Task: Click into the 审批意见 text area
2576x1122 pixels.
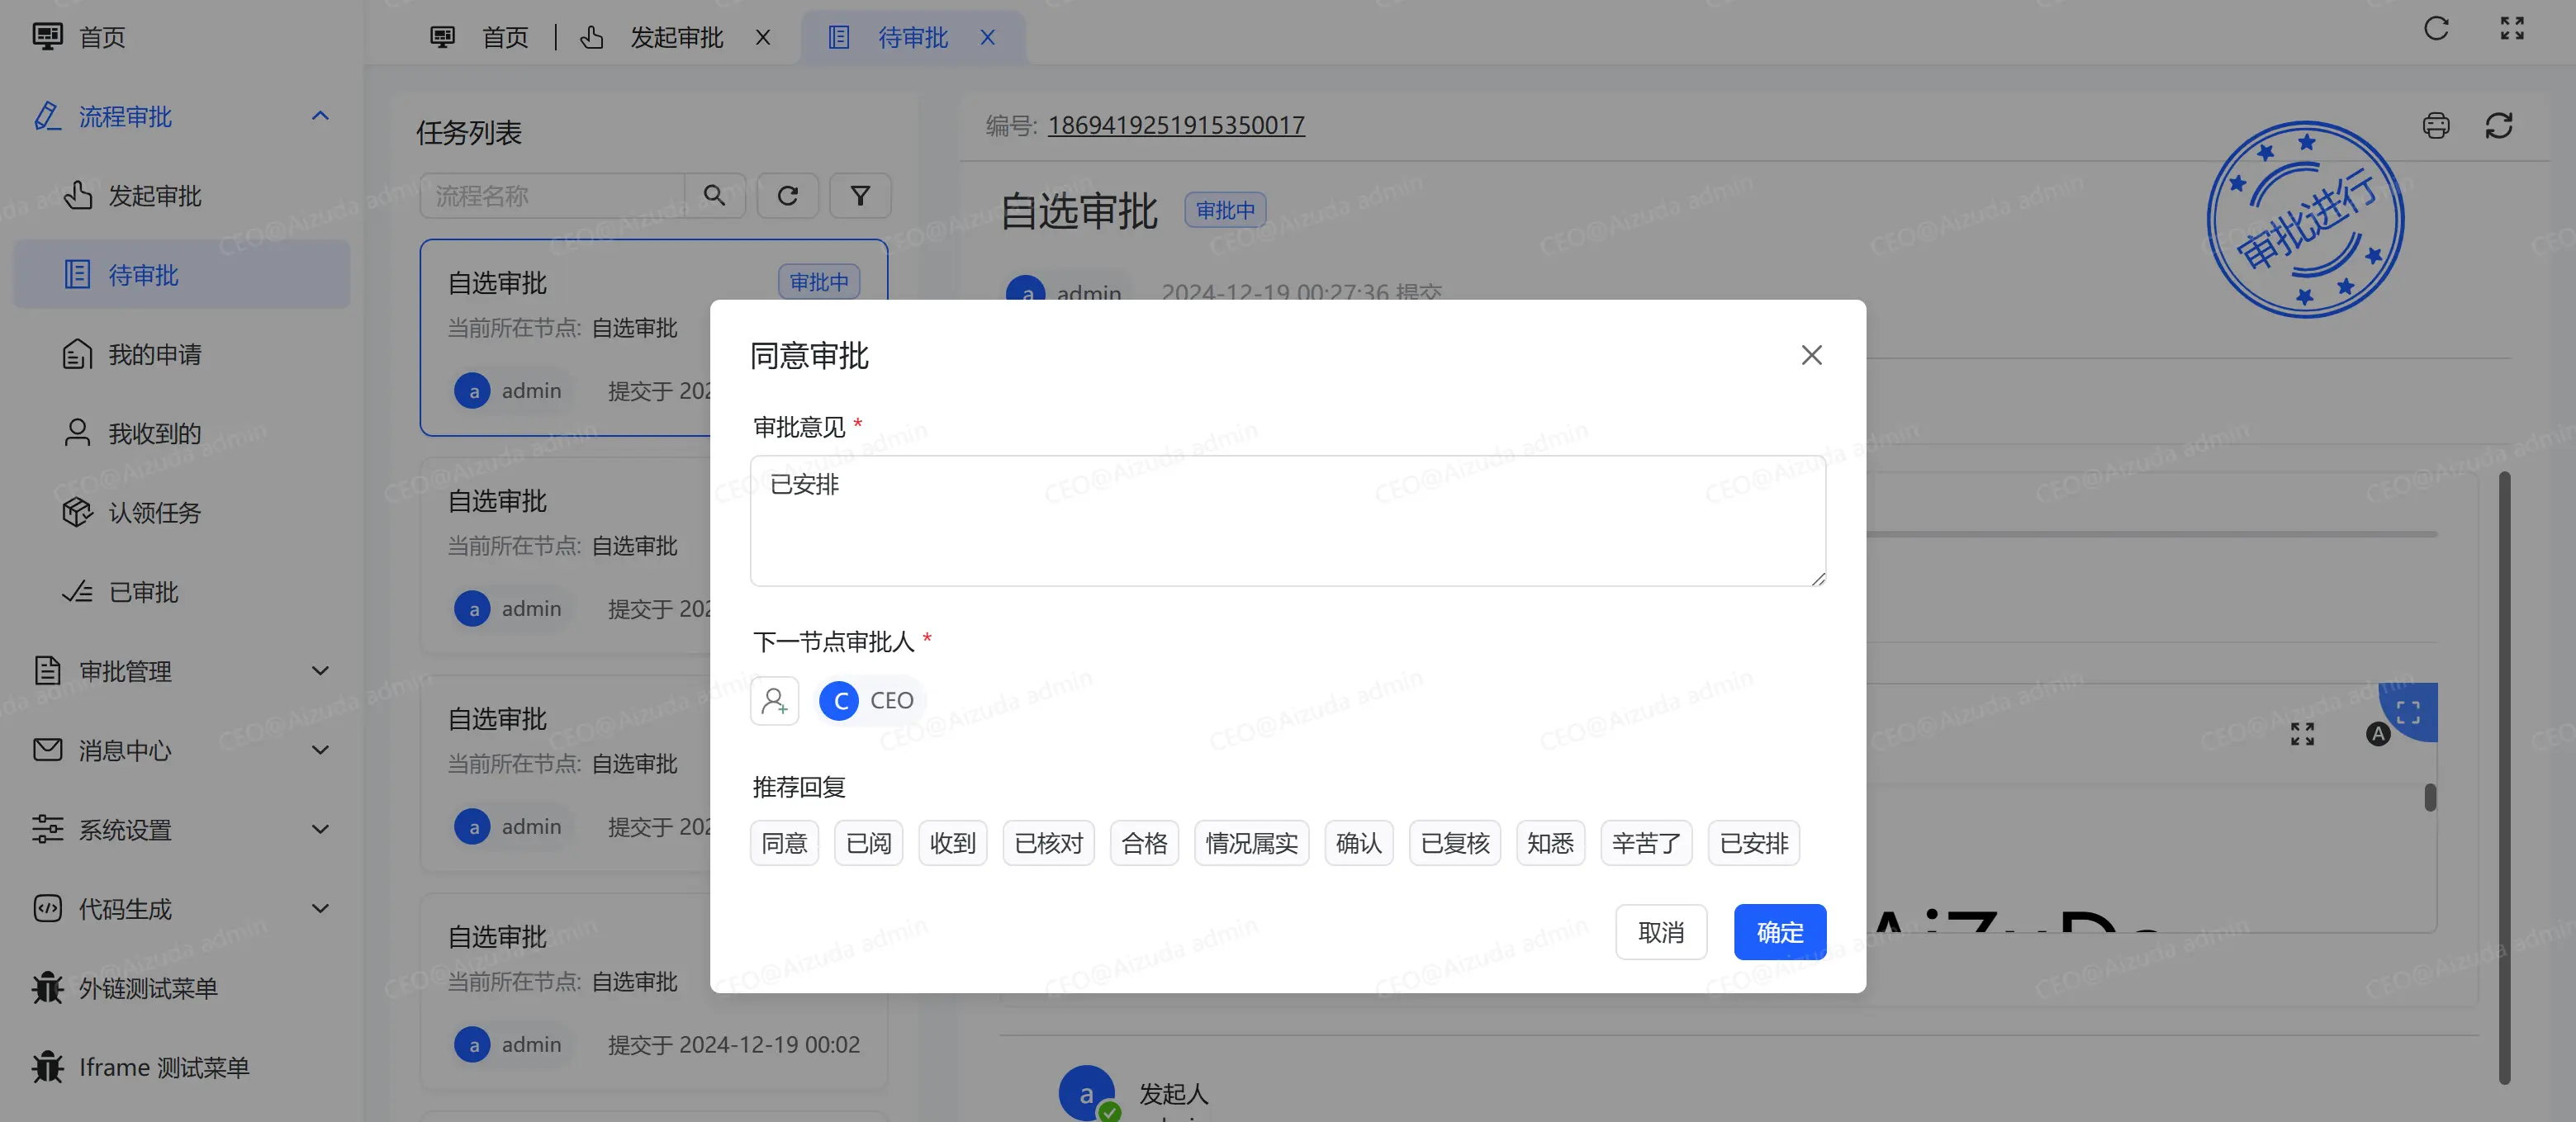Action: [1288, 521]
